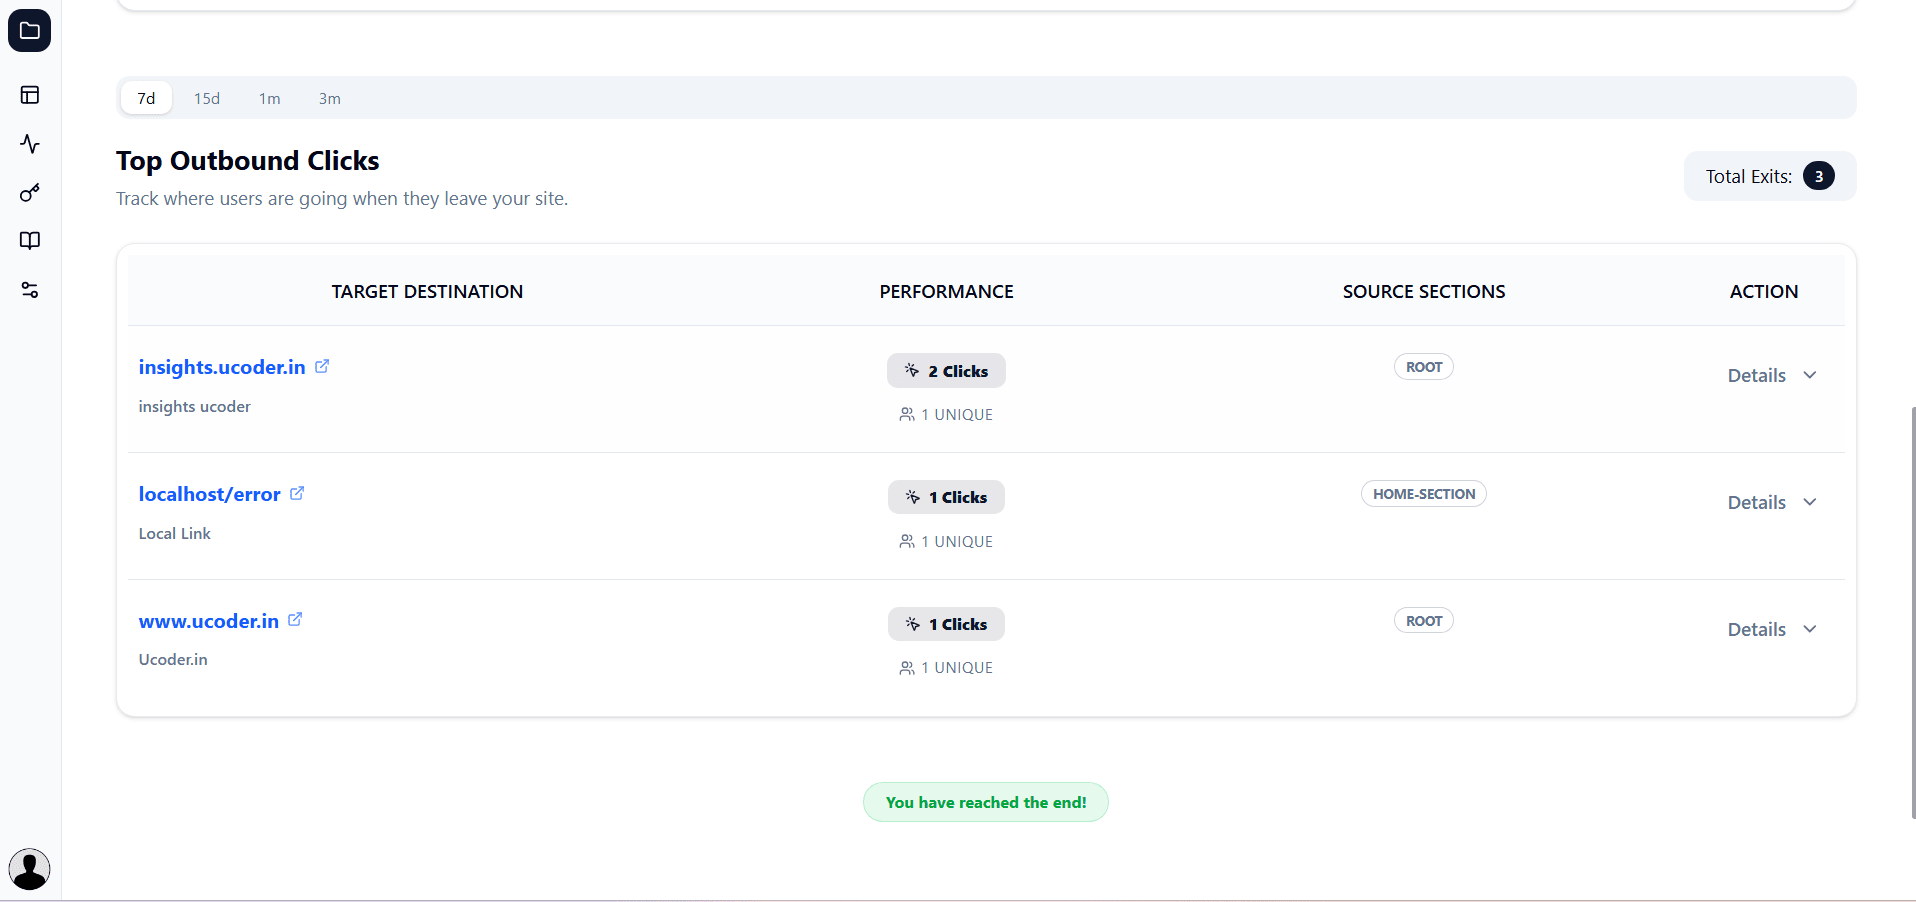Viewport: 1916px width, 902px height.
Task: Click the SOURCE SECTIONS column header
Action: pyautogui.click(x=1424, y=291)
